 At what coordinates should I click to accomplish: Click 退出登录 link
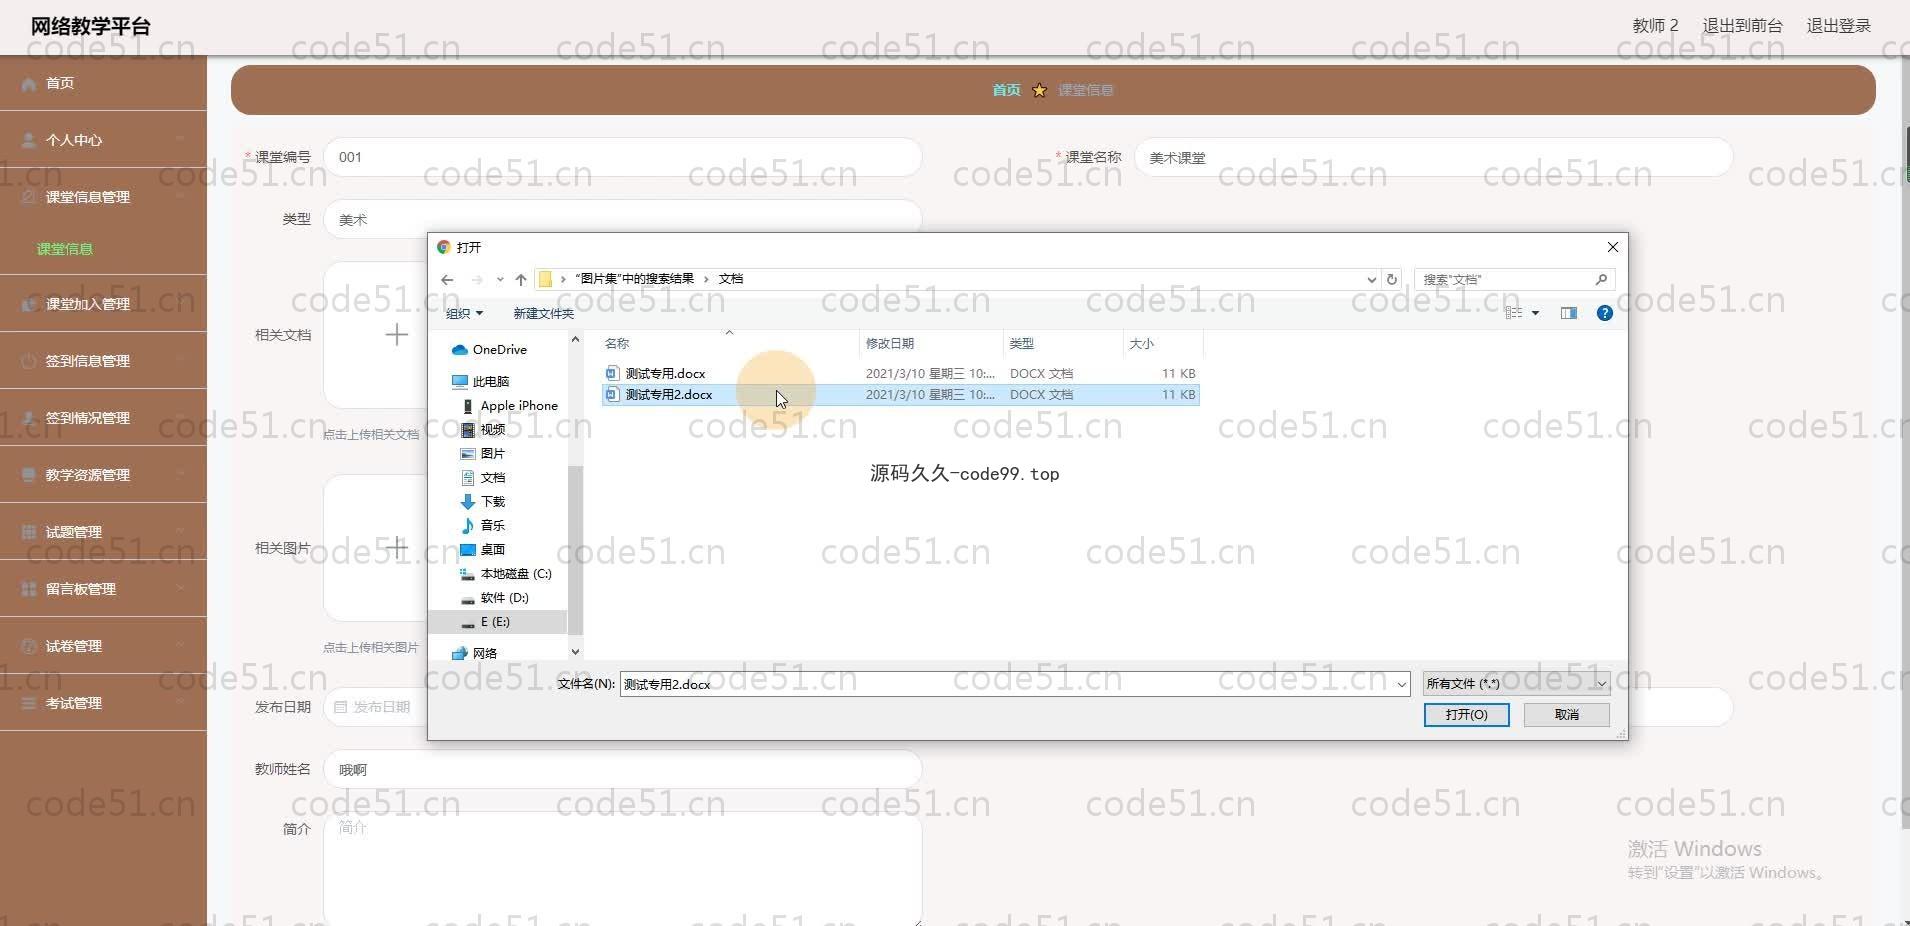point(1838,26)
